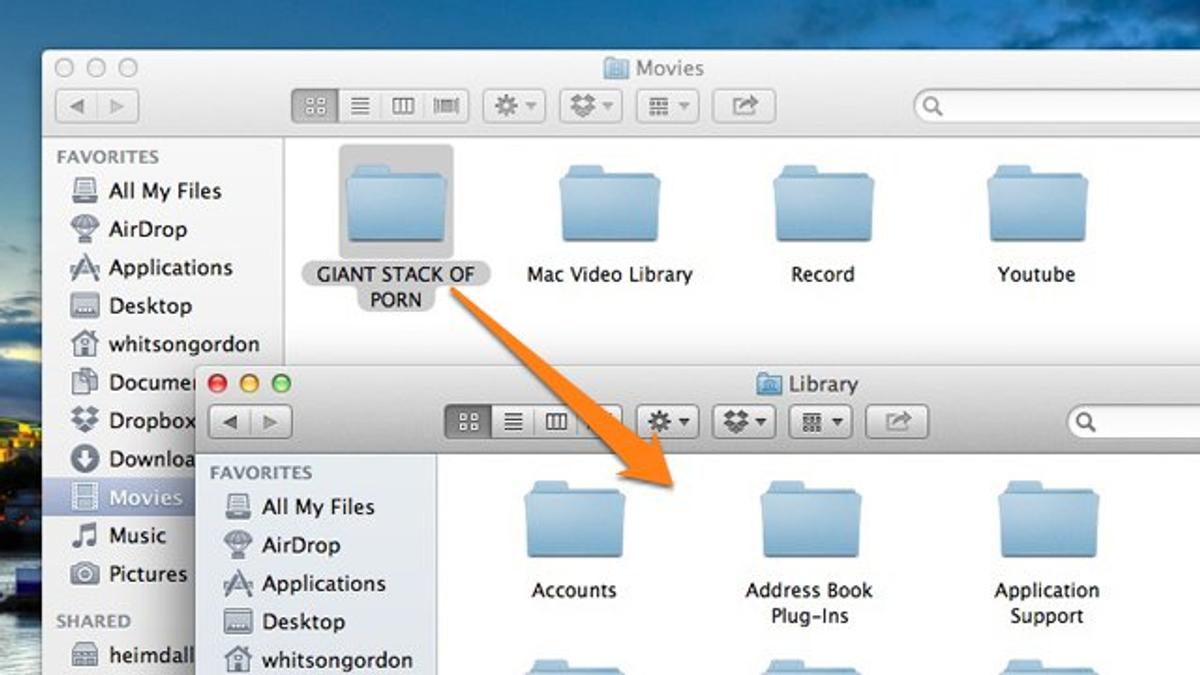Click the back arrow in Movies window
Image resolution: width=1200 pixels, height=675 pixels.
pyautogui.click(x=77, y=106)
